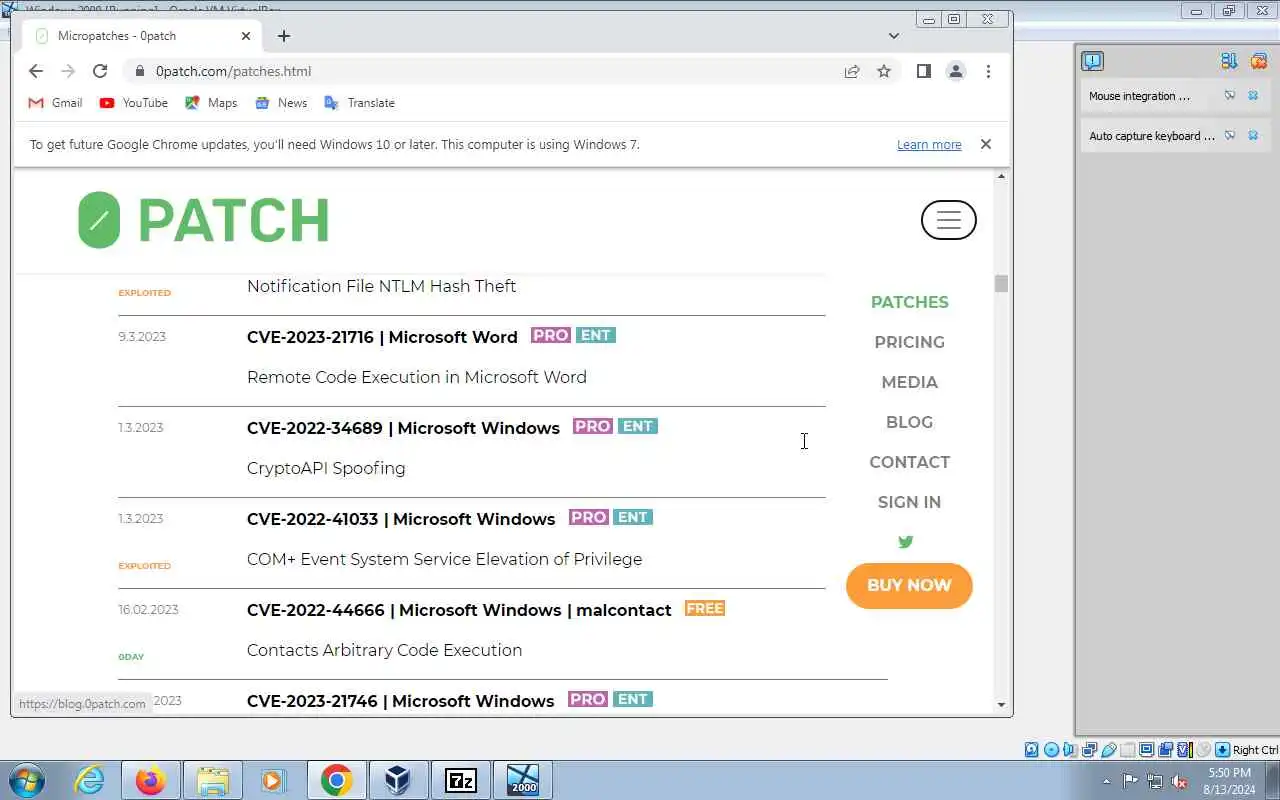Viewport: 1280px width, 800px height.
Task: Click VirtualBox hard disk status icon
Action: [1032, 750]
